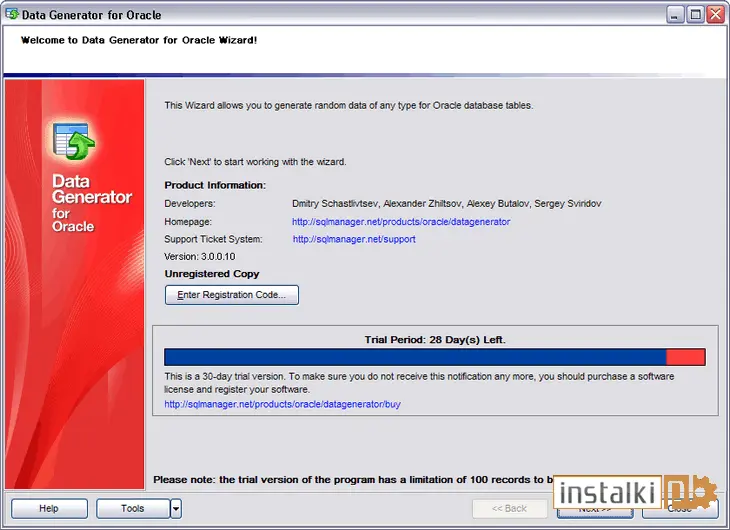730x530 pixels.
Task: Click the Data Generator table logo icon
Action: (74, 141)
